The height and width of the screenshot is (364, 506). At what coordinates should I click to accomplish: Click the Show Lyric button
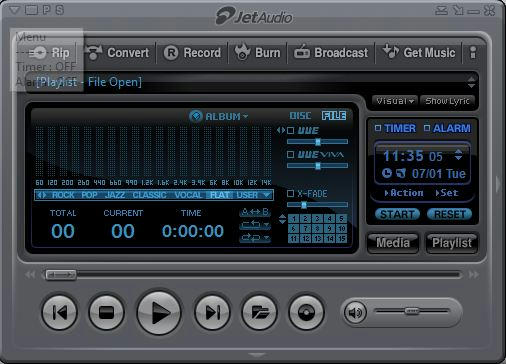pos(447,101)
